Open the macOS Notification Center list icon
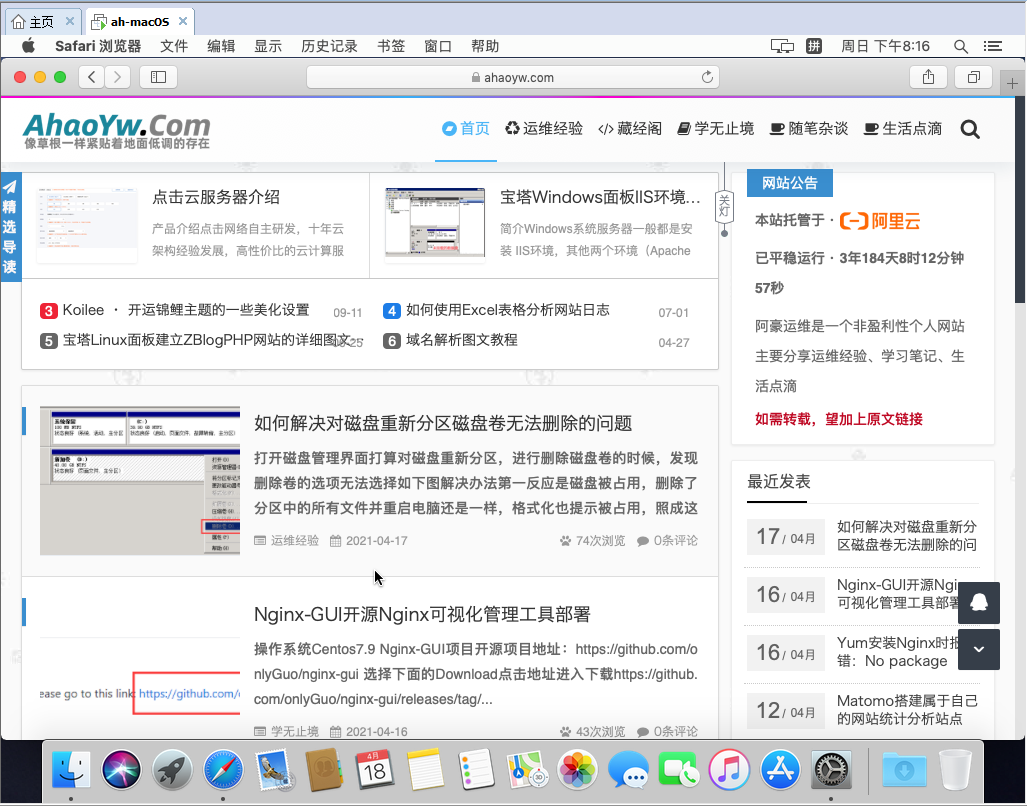This screenshot has width=1027, height=806. 992,46
